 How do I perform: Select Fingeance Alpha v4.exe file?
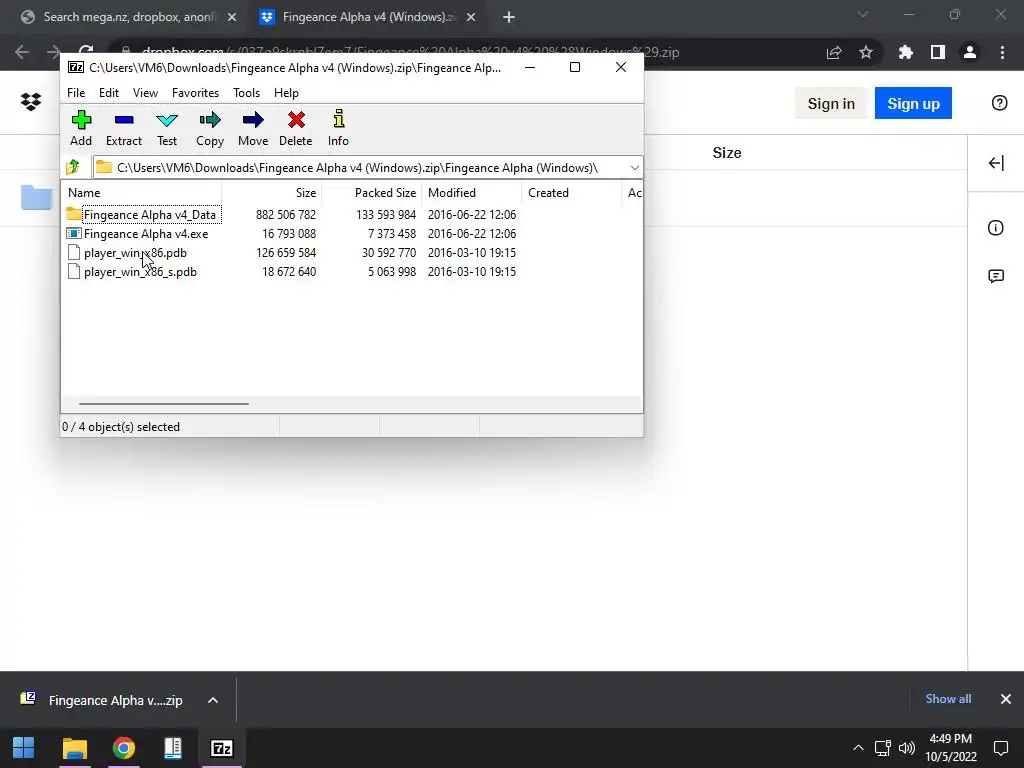(146, 234)
